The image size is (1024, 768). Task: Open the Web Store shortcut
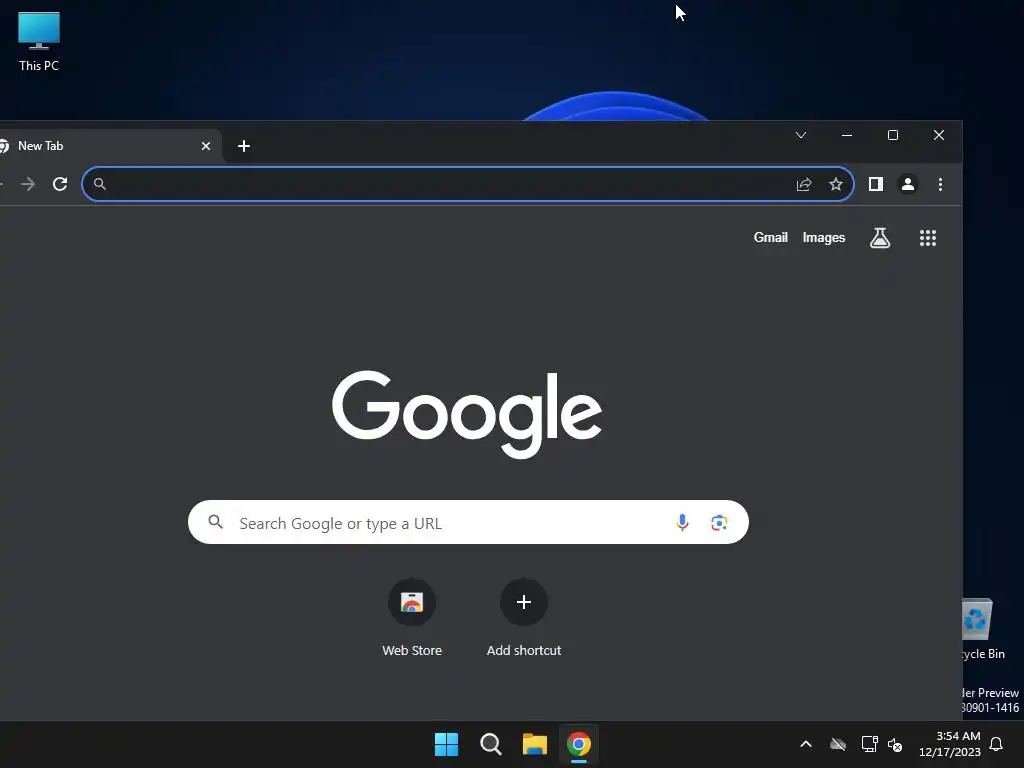click(x=412, y=617)
